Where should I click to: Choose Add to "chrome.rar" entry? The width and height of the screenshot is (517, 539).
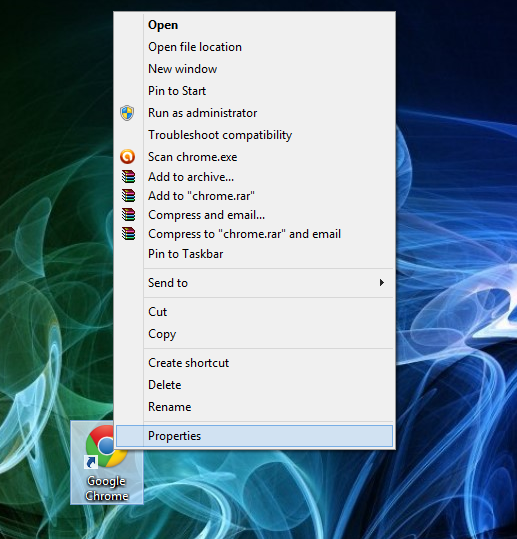[x=254, y=196]
